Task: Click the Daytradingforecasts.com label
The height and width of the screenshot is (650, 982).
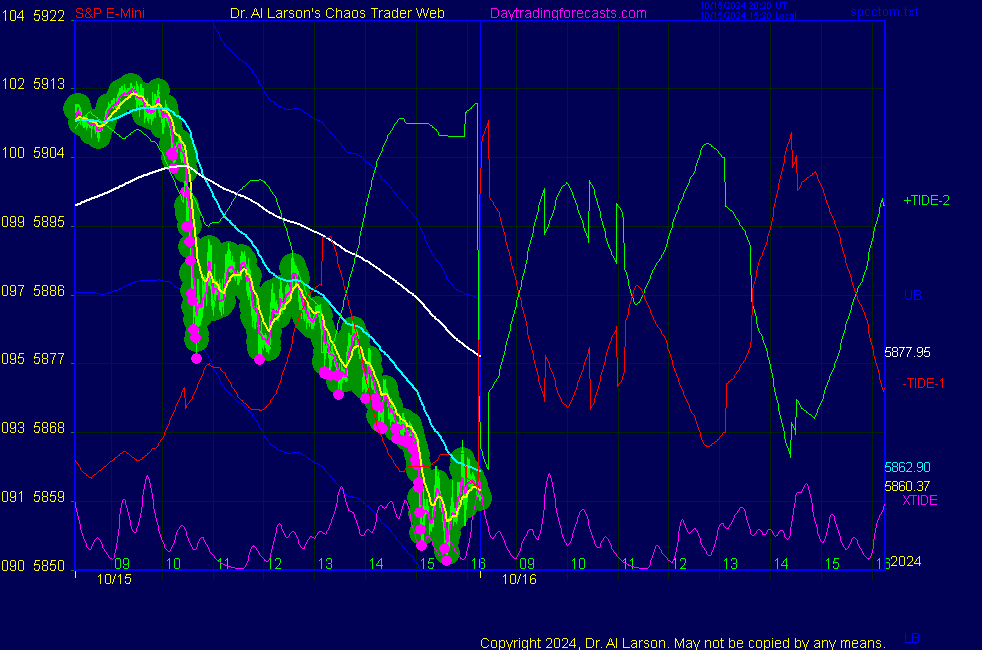Action: (568, 13)
